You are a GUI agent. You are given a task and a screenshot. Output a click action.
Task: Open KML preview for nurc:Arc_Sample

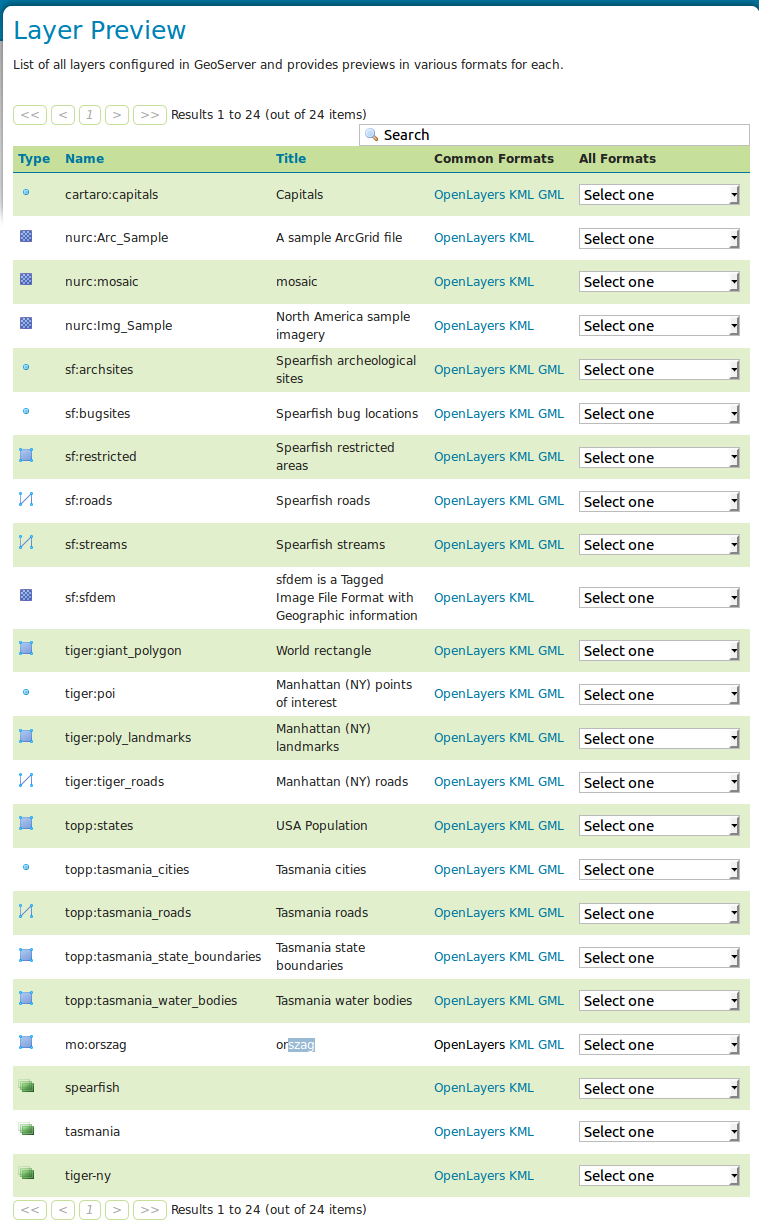[x=522, y=238]
